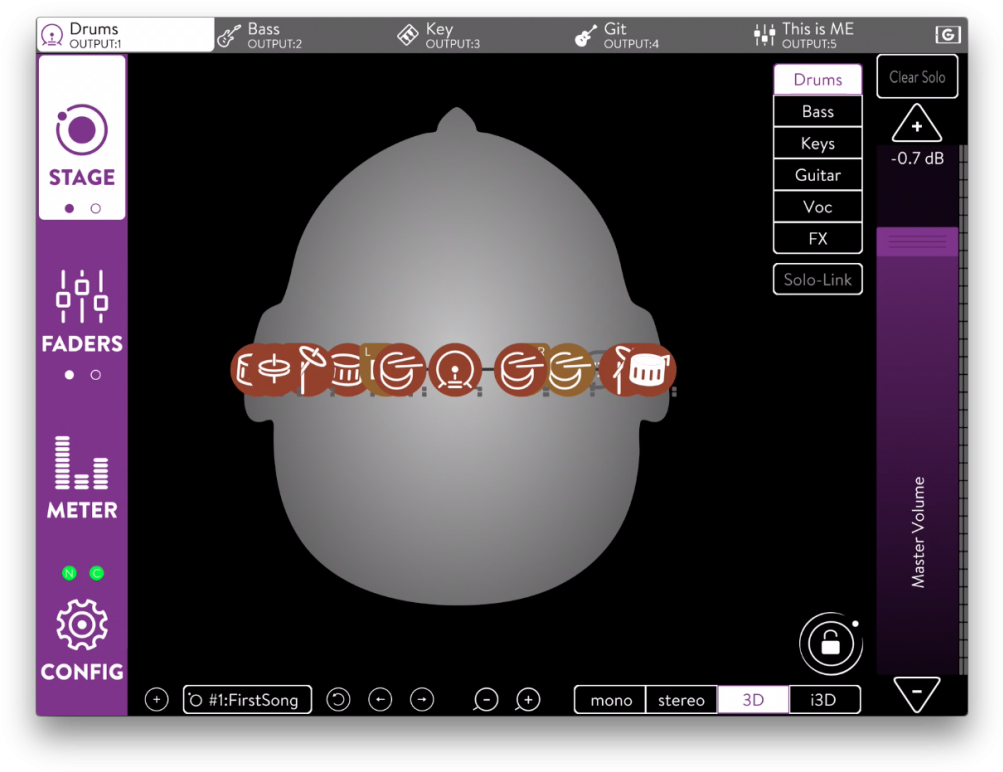Switch output mode to mono
Viewport: 1003px width, 772px height.
(x=610, y=700)
